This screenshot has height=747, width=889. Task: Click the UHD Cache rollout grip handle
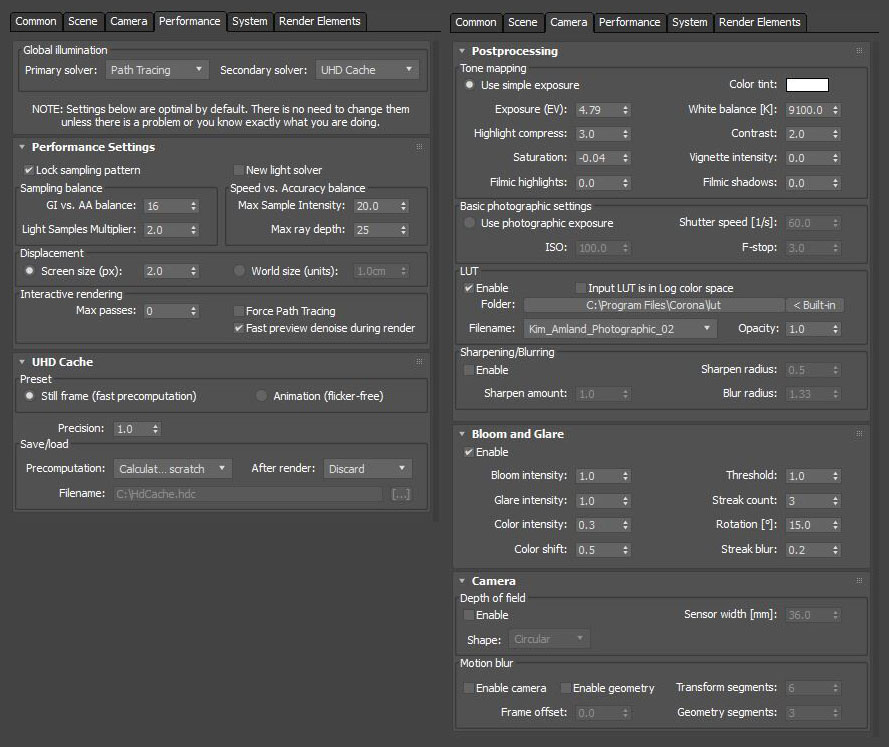click(x=419, y=362)
